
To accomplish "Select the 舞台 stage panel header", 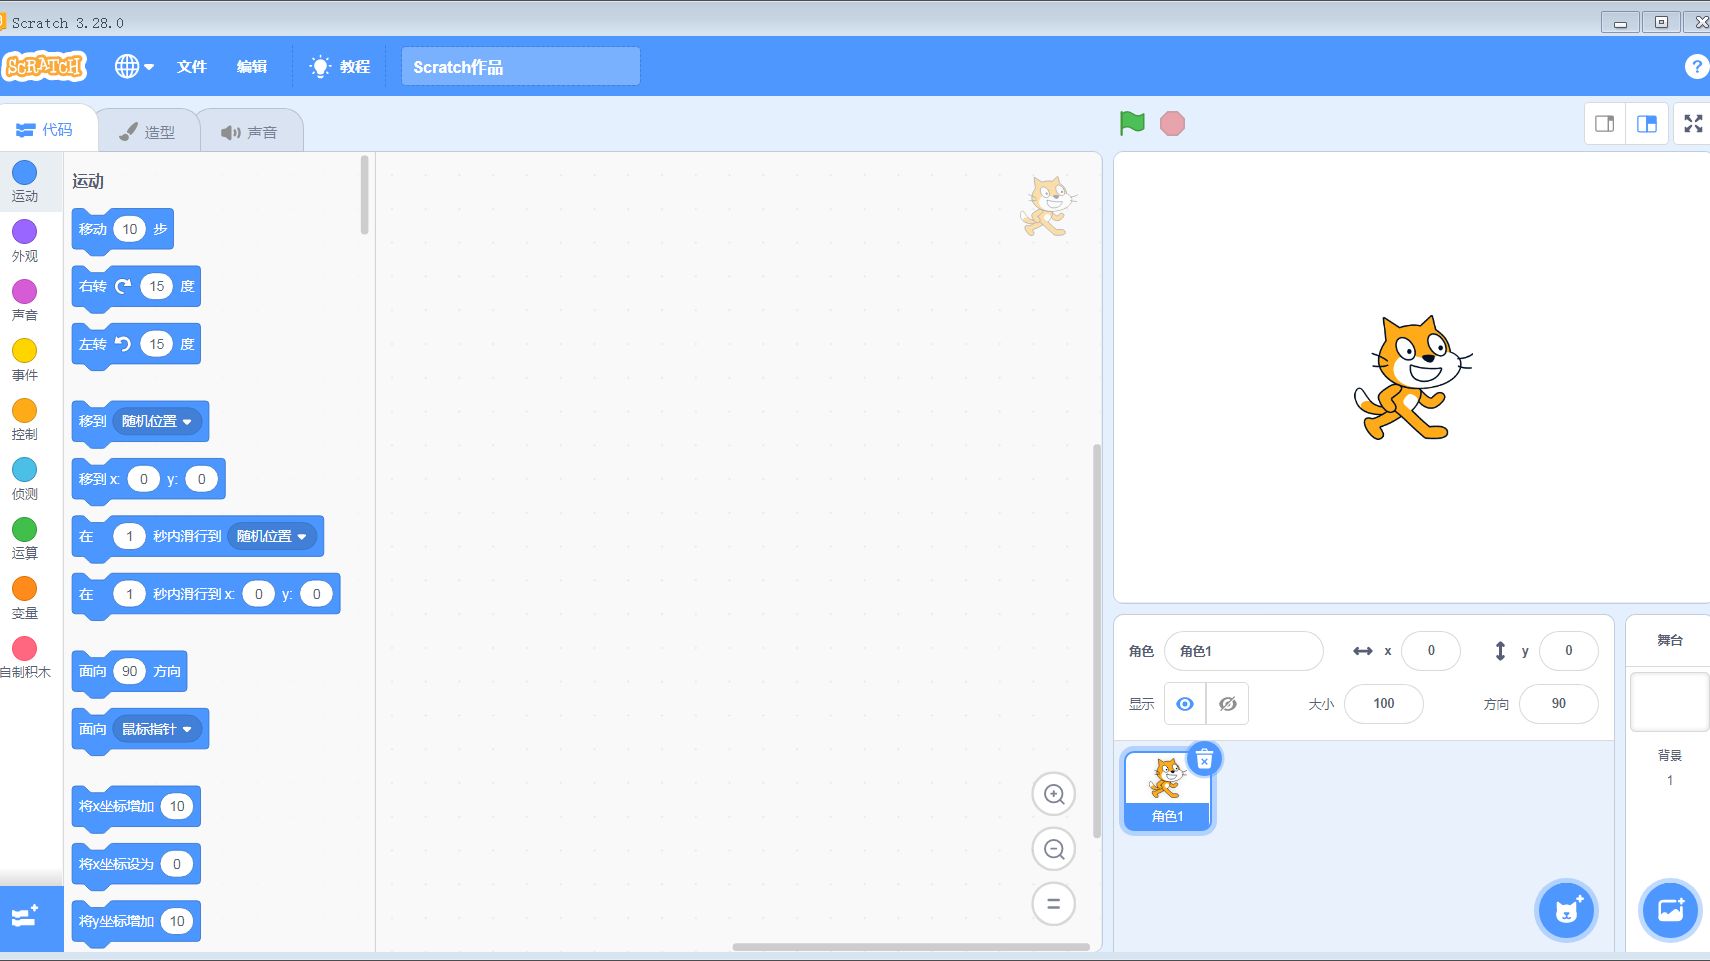I will click(x=1669, y=640).
